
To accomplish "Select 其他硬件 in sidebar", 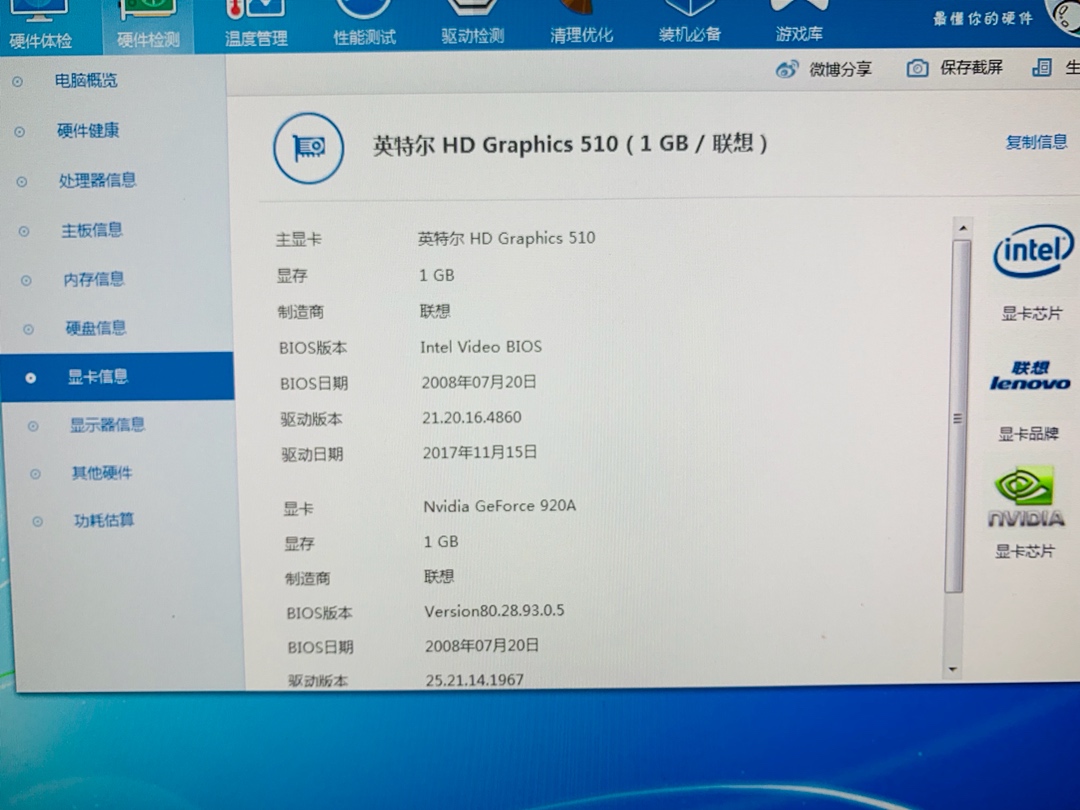I will coord(102,473).
